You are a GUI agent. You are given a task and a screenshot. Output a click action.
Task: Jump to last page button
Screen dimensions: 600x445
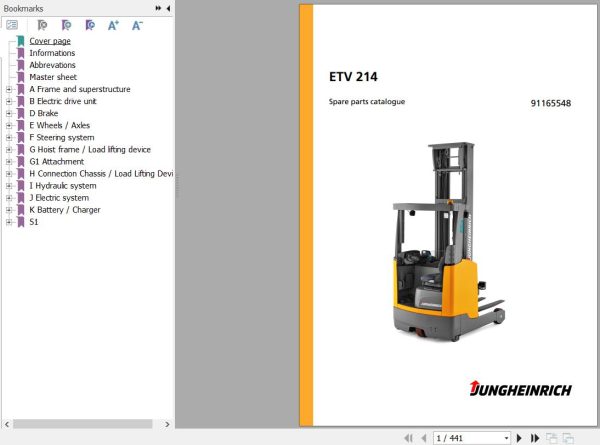[x=535, y=438]
